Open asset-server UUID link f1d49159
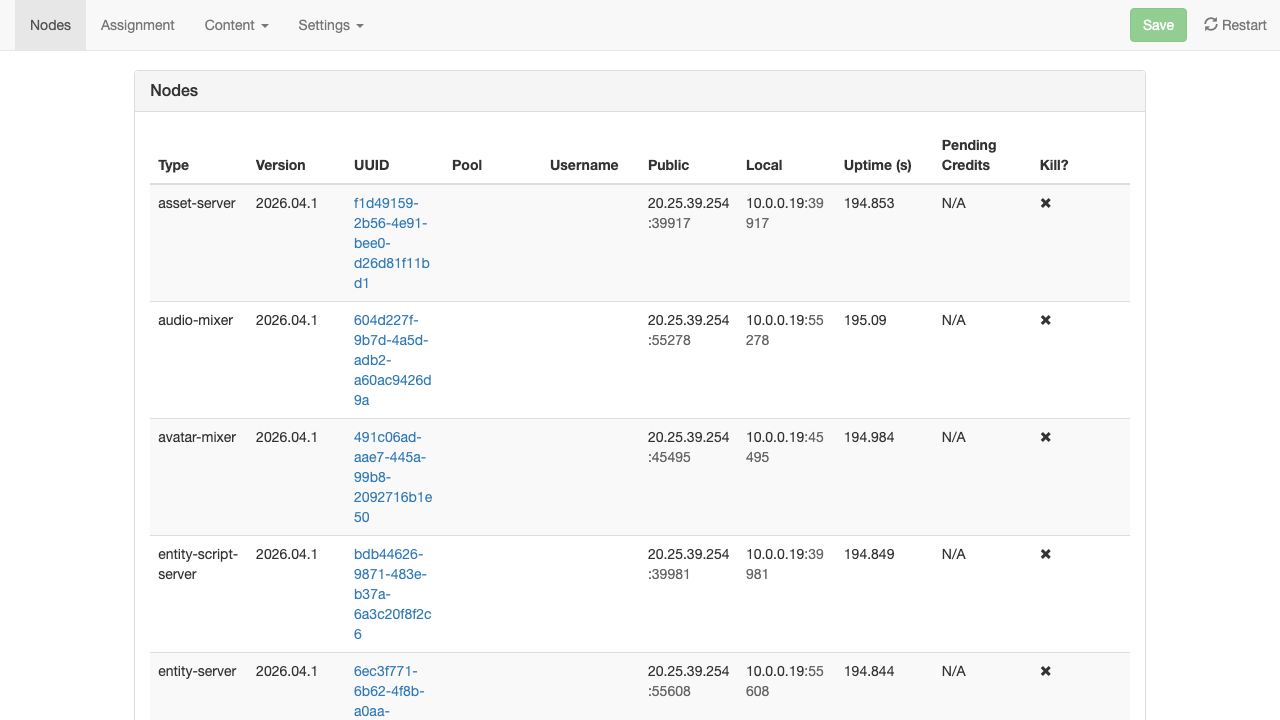 pyautogui.click(x=392, y=243)
